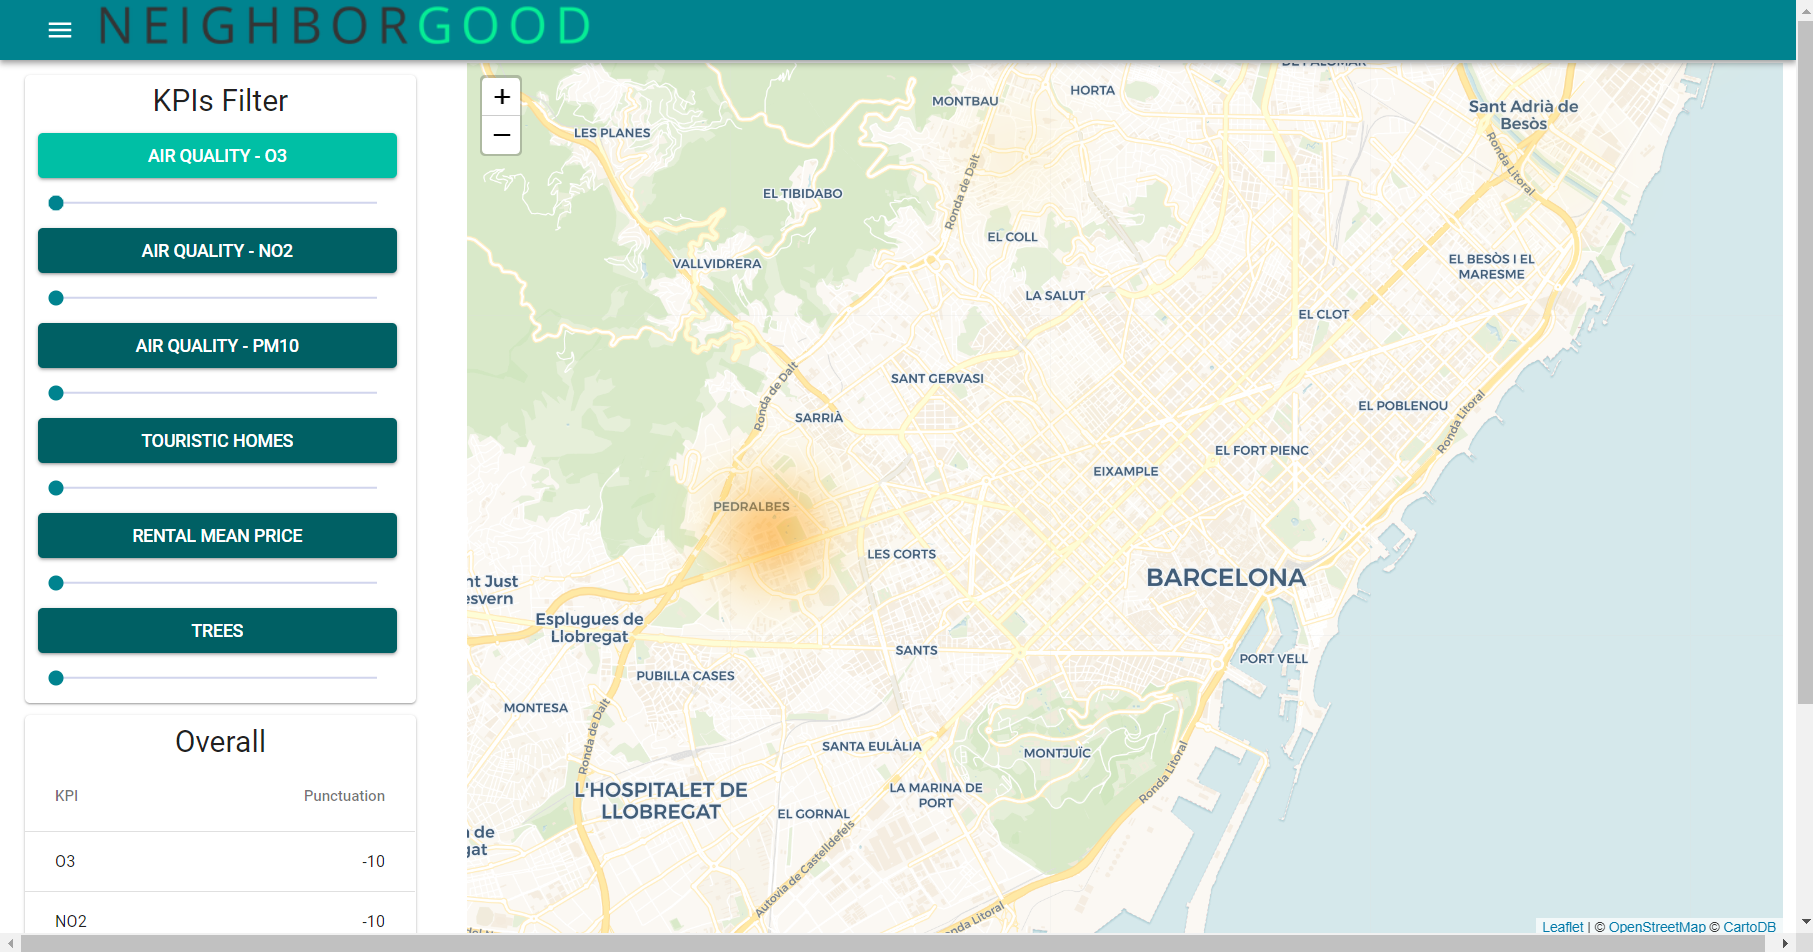Open the hamburger navigation menu
Image resolution: width=1813 pixels, height=952 pixels.
tap(60, 30)
